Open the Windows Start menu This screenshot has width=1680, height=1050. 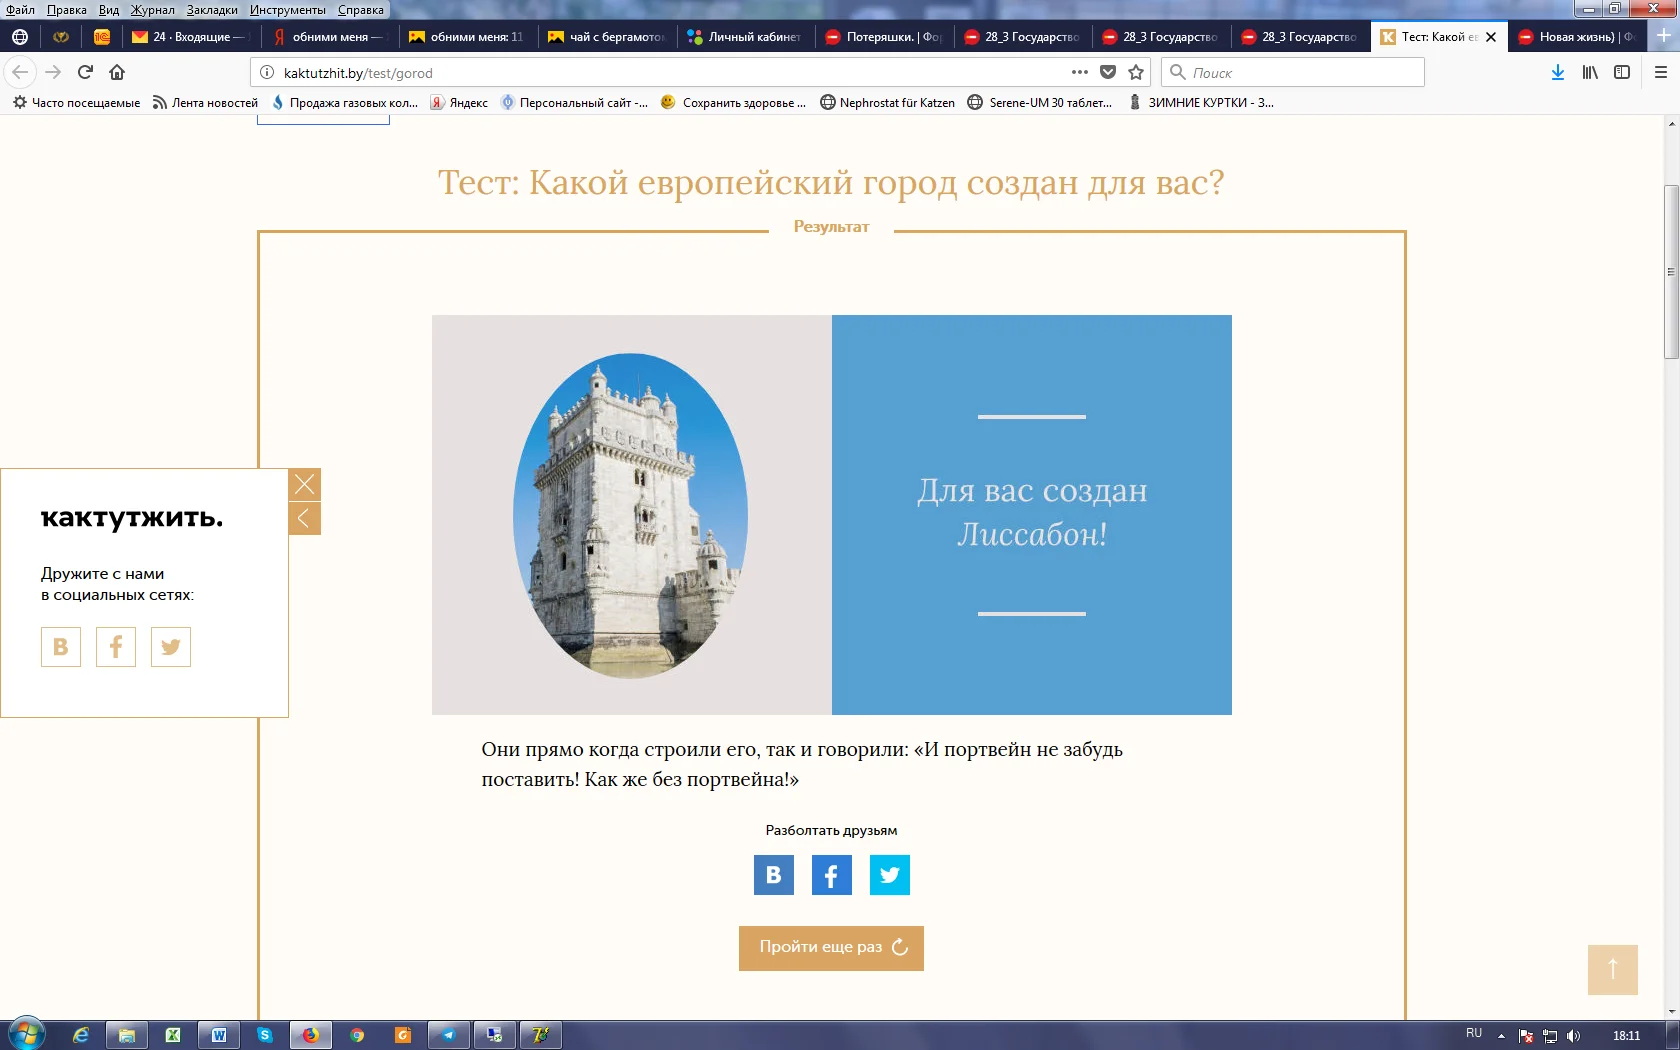26,1035
